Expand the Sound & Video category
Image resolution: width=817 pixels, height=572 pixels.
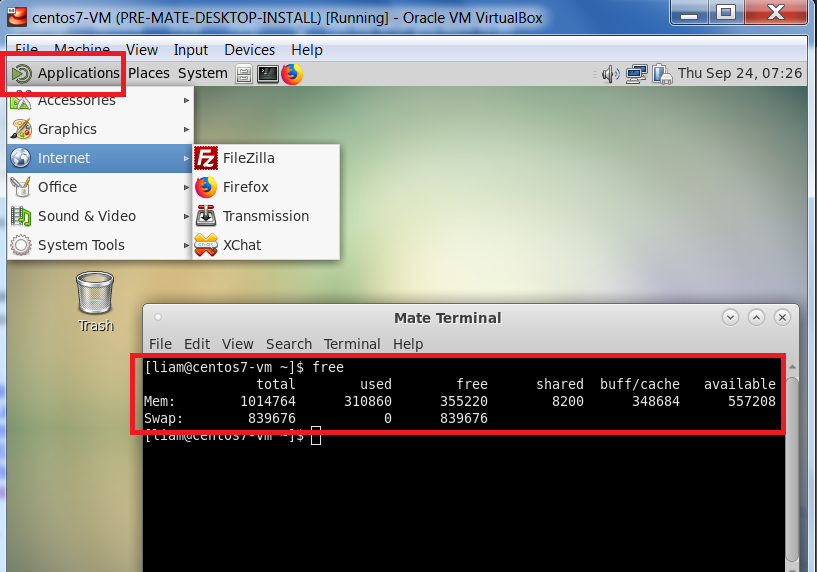click(x=86, y=216)
